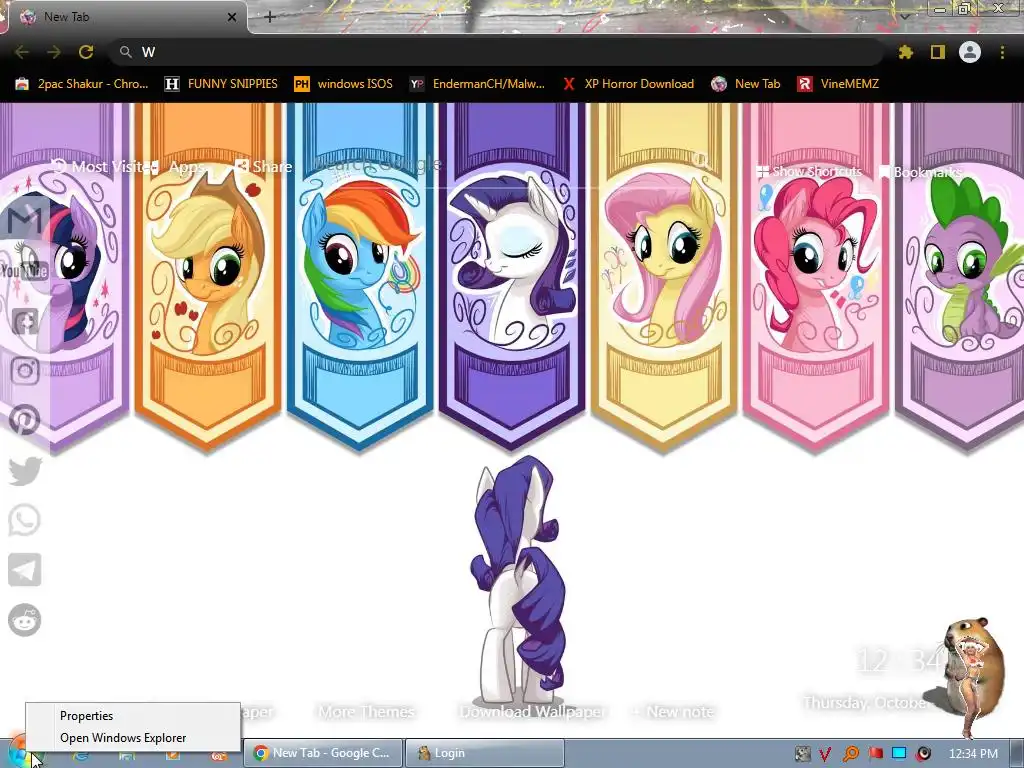Open the New Tab bookmark
1024x768 pixels.
[746, 84]
